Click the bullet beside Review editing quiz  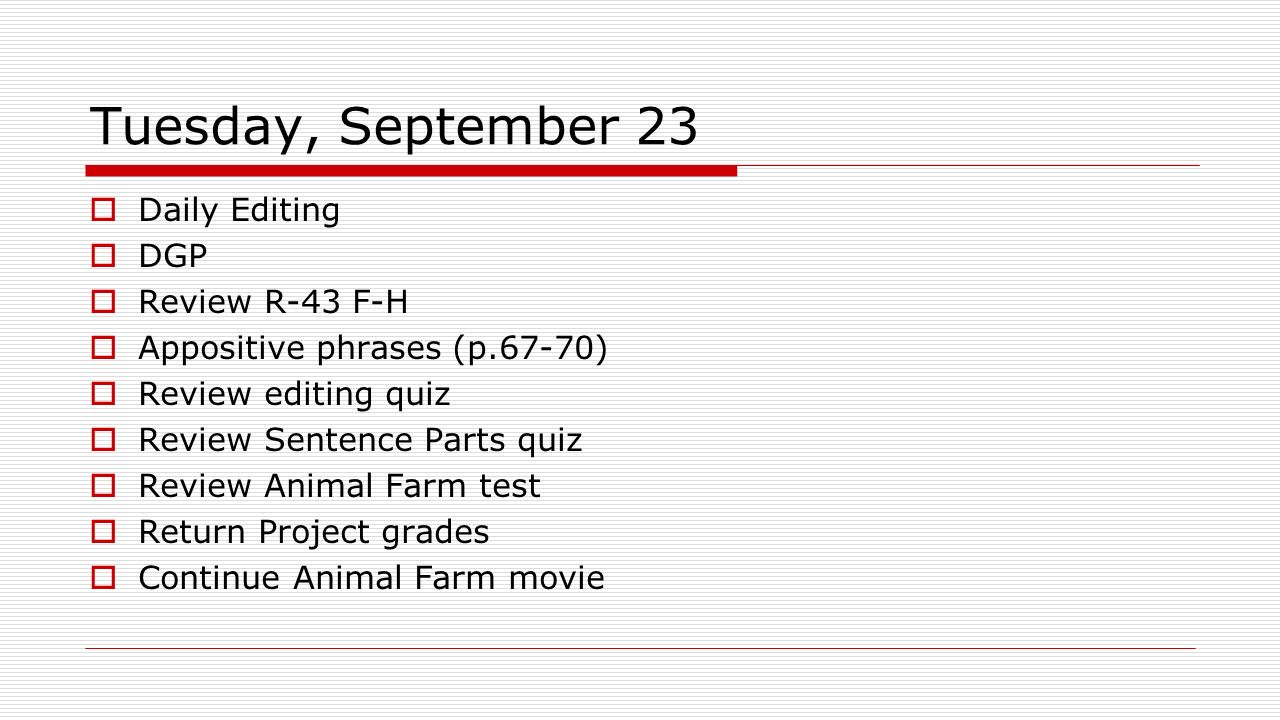[102, 394]
